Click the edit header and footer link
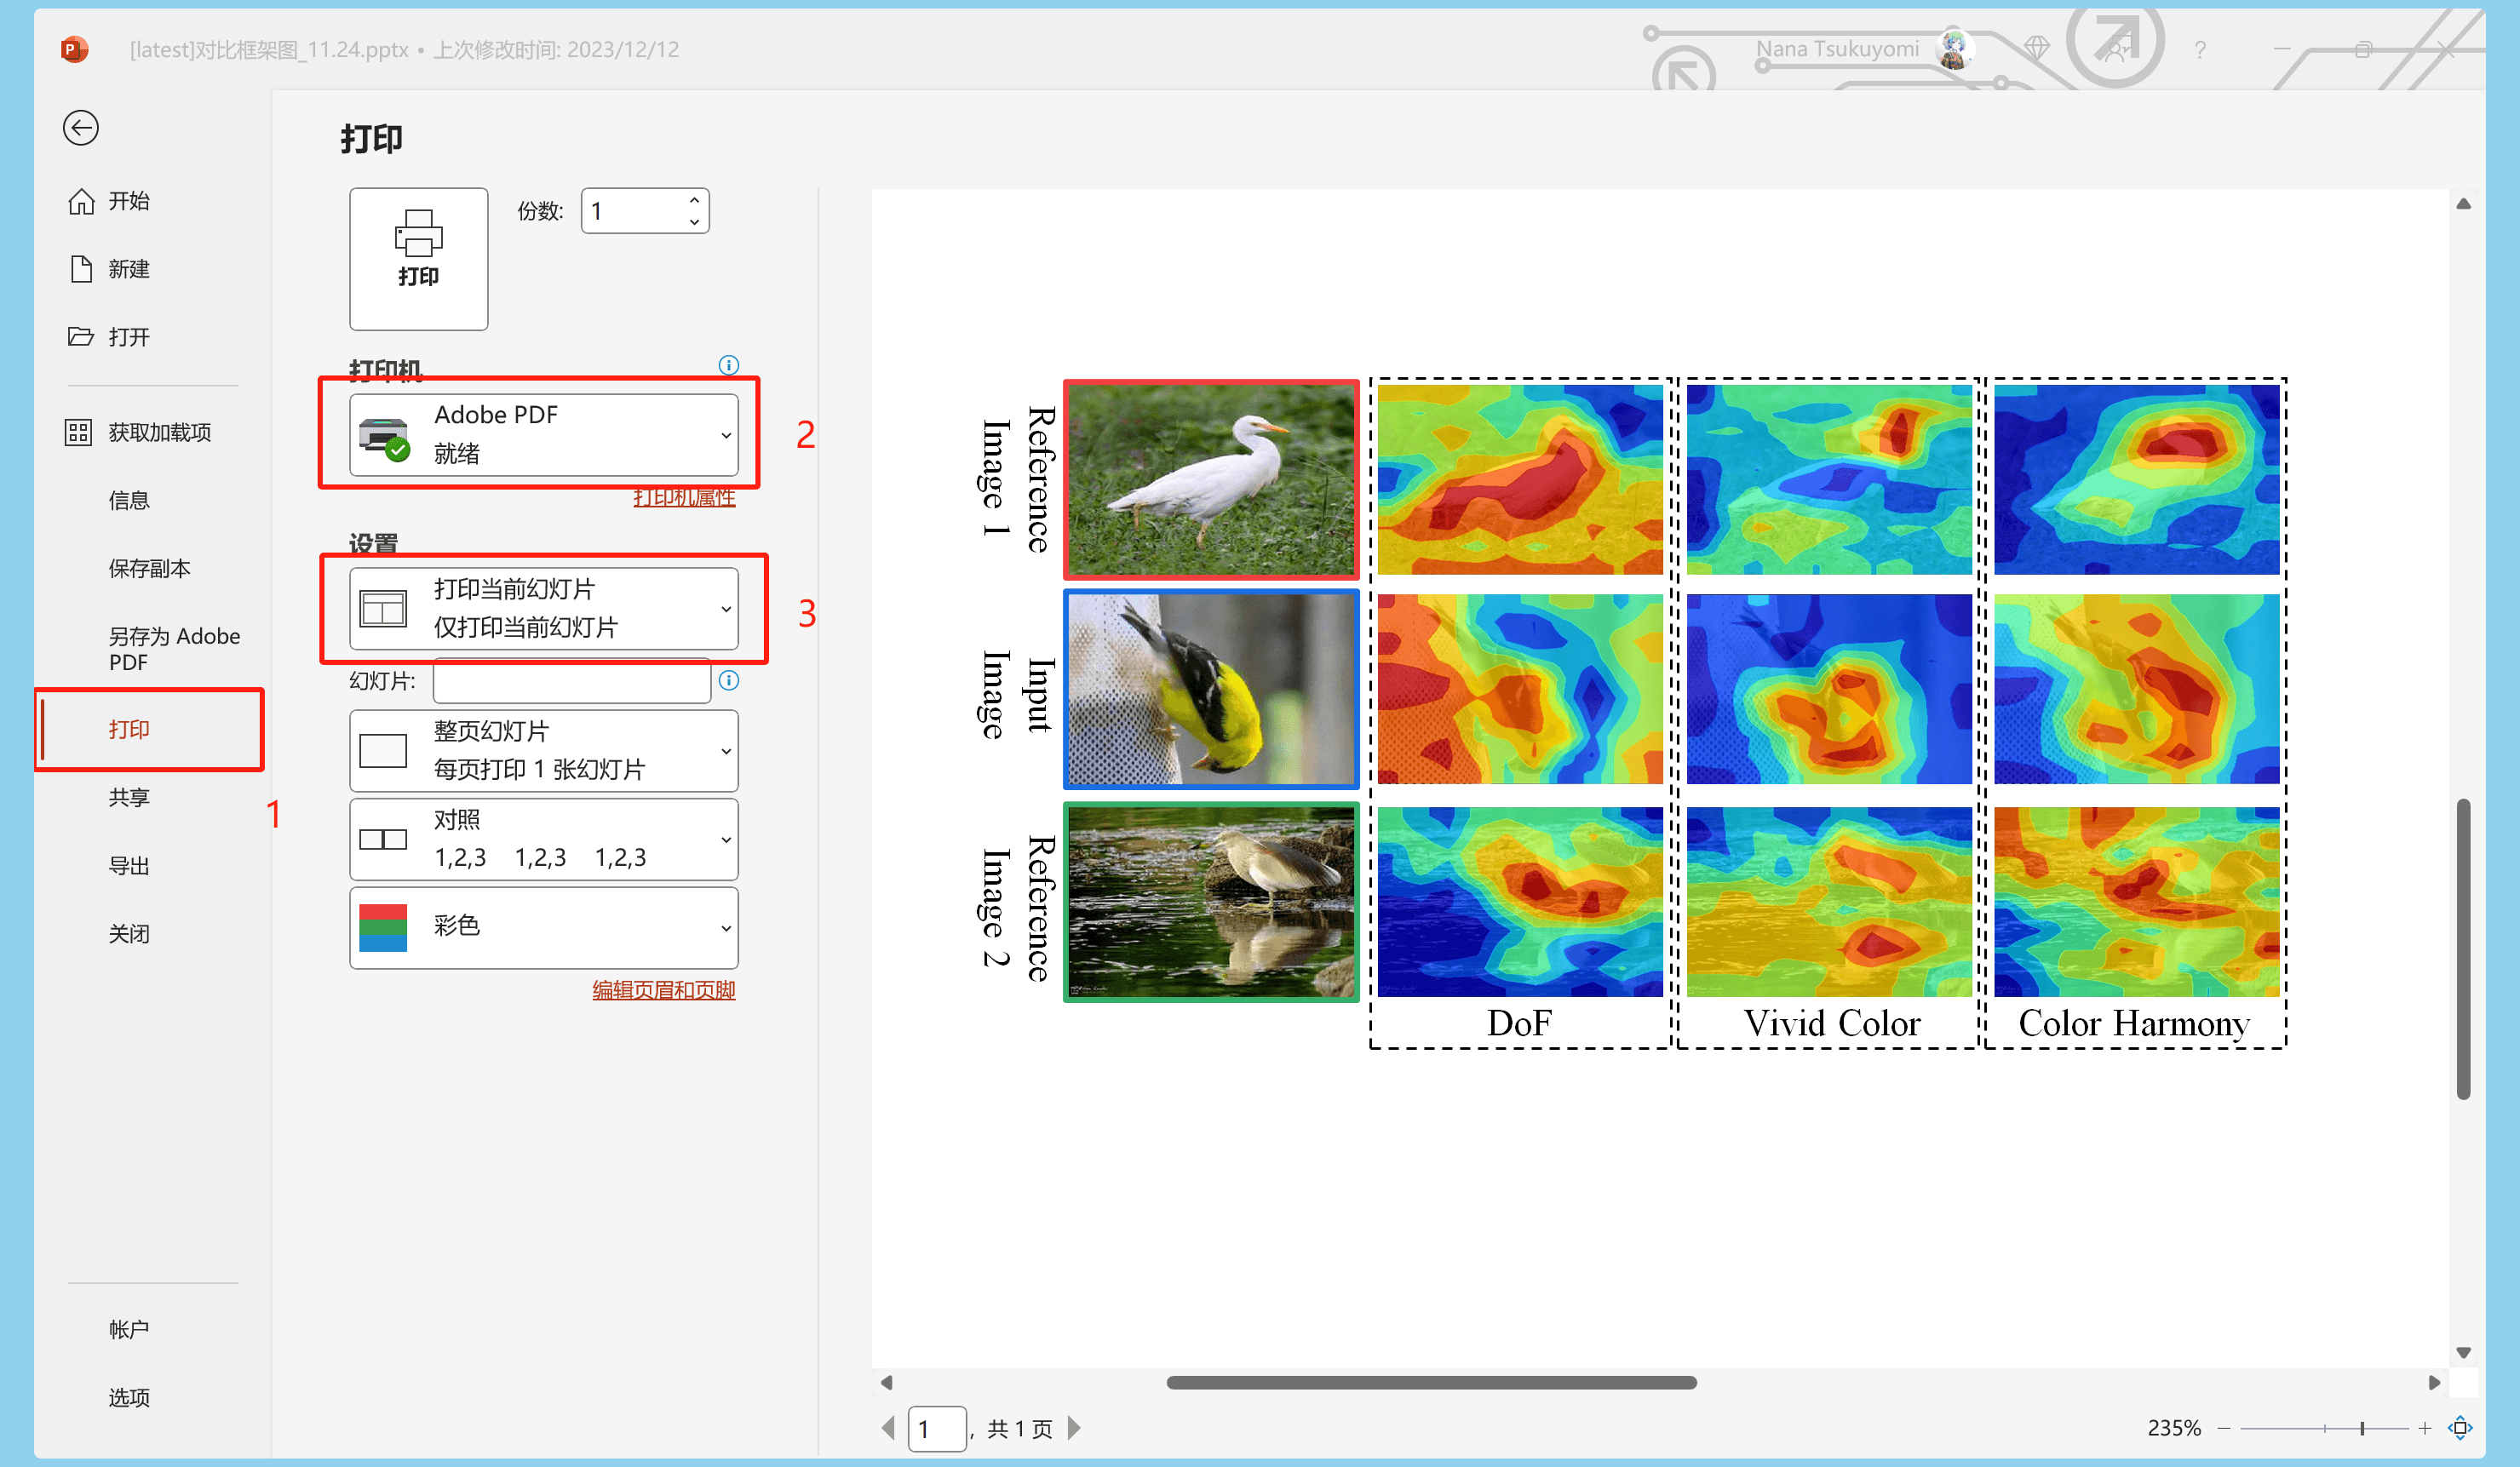The height and width of the screenshot is (1467, 2520). (663, 989)
